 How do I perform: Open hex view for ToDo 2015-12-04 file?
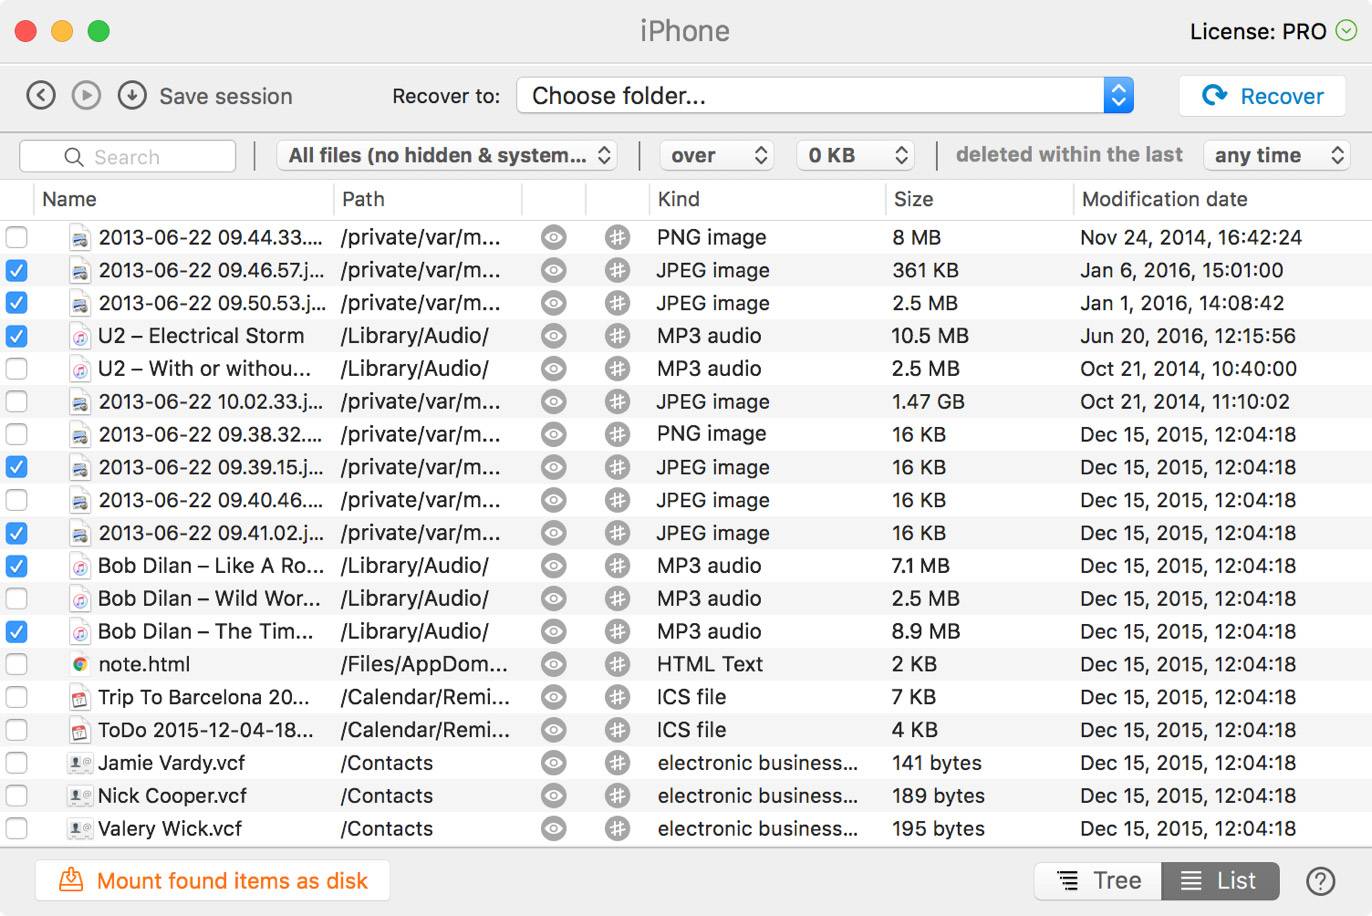(618, 730)
